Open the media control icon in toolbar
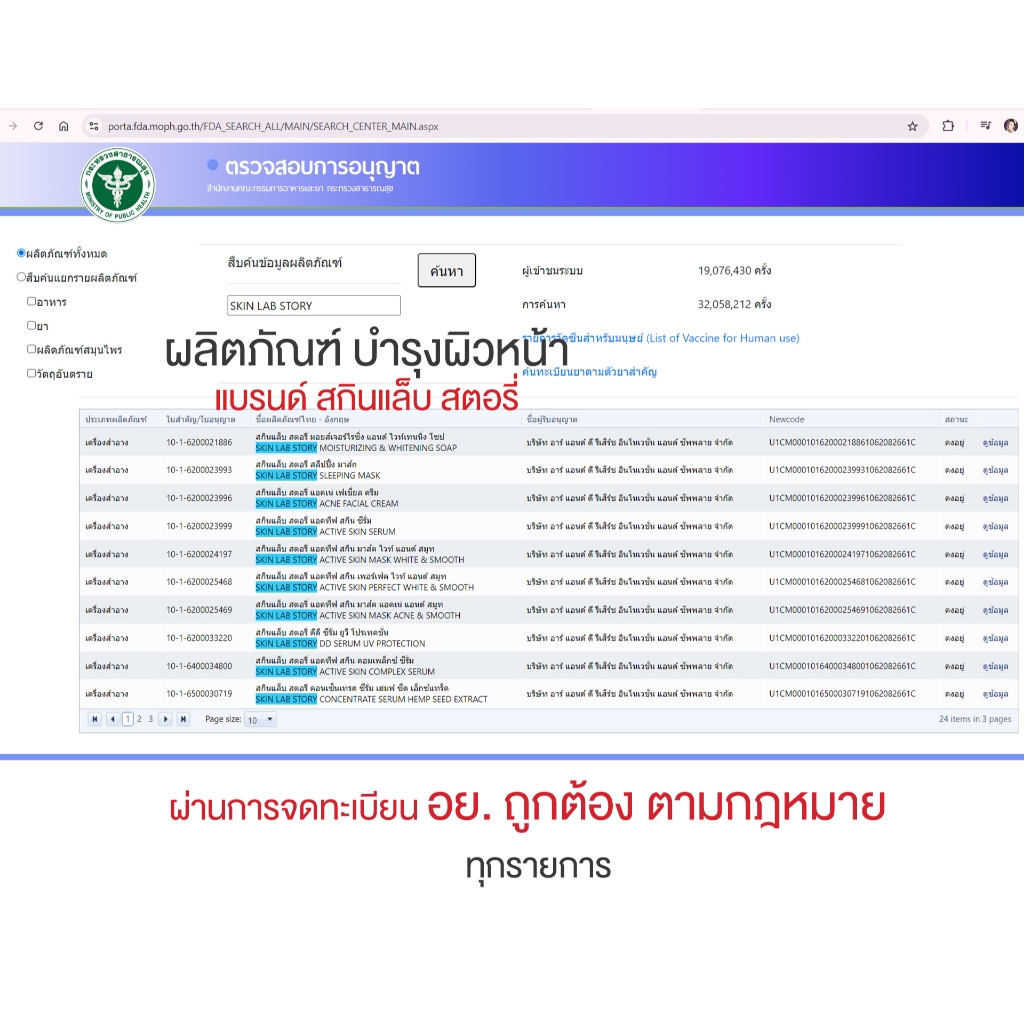1024x1024 pixels. click(x=985, y=125)
